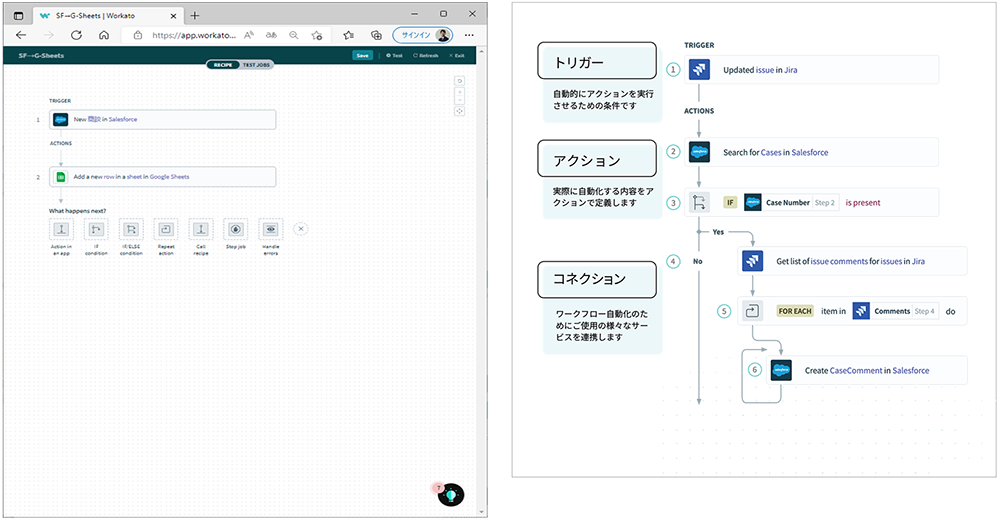Switch to the TEST JOBS tab
Image resolution: width=1000 pixels, height=521 pixels.
(x=256, y=65)
